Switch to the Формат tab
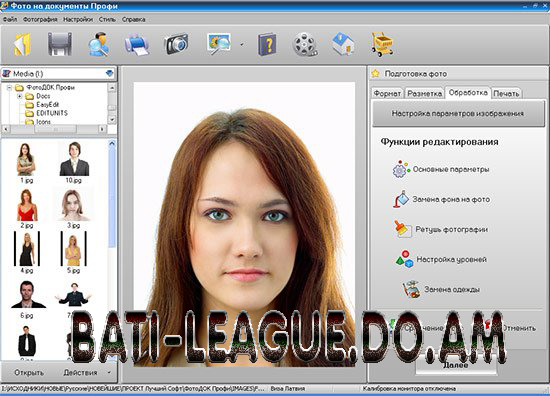This screenshot has height=396, width=550. coord(387,94)
